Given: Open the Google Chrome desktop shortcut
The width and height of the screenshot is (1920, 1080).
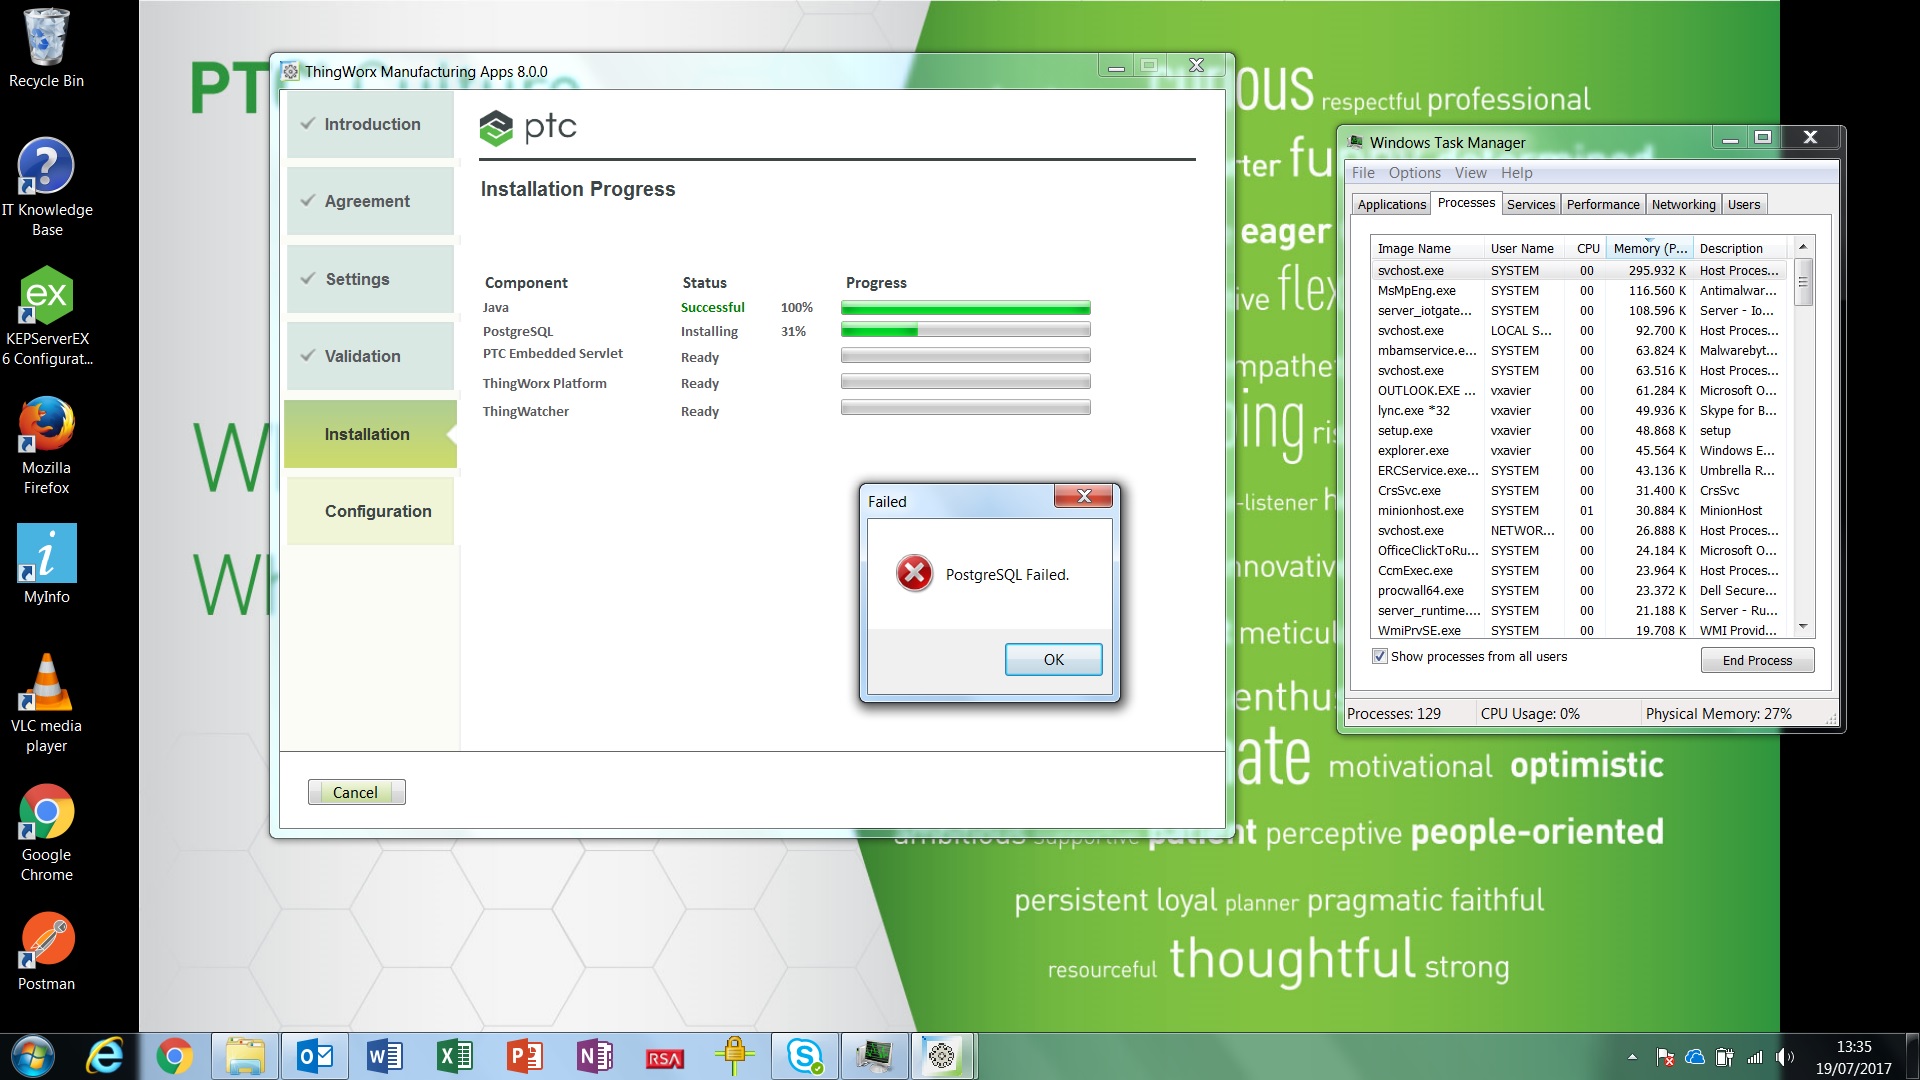Looking at the screenshot, I should point(46,832).
